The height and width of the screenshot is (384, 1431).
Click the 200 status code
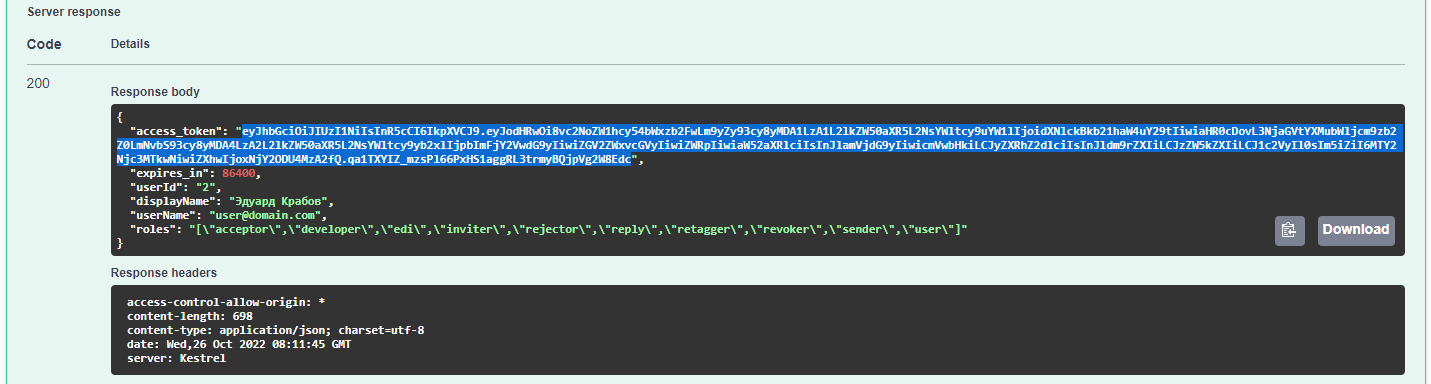38,83
